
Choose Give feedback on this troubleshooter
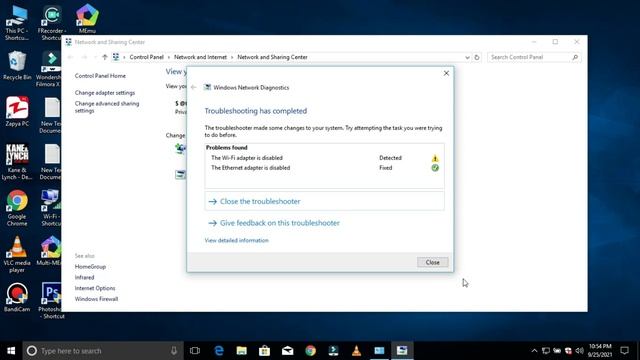point(280,223)
